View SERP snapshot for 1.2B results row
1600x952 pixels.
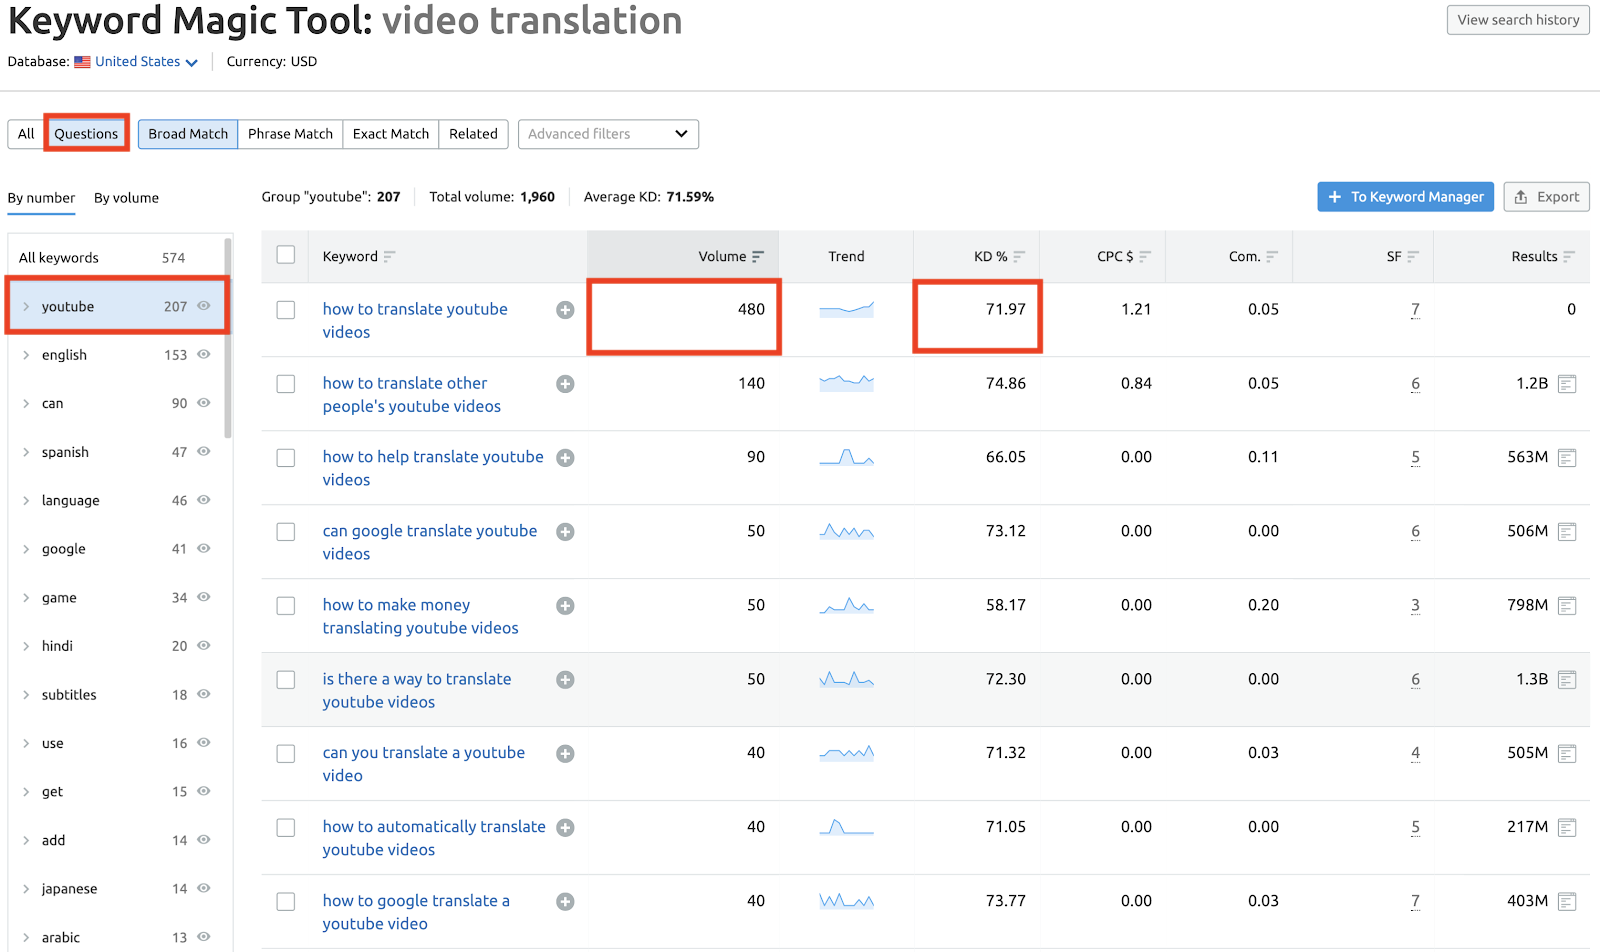point(1567,384)
